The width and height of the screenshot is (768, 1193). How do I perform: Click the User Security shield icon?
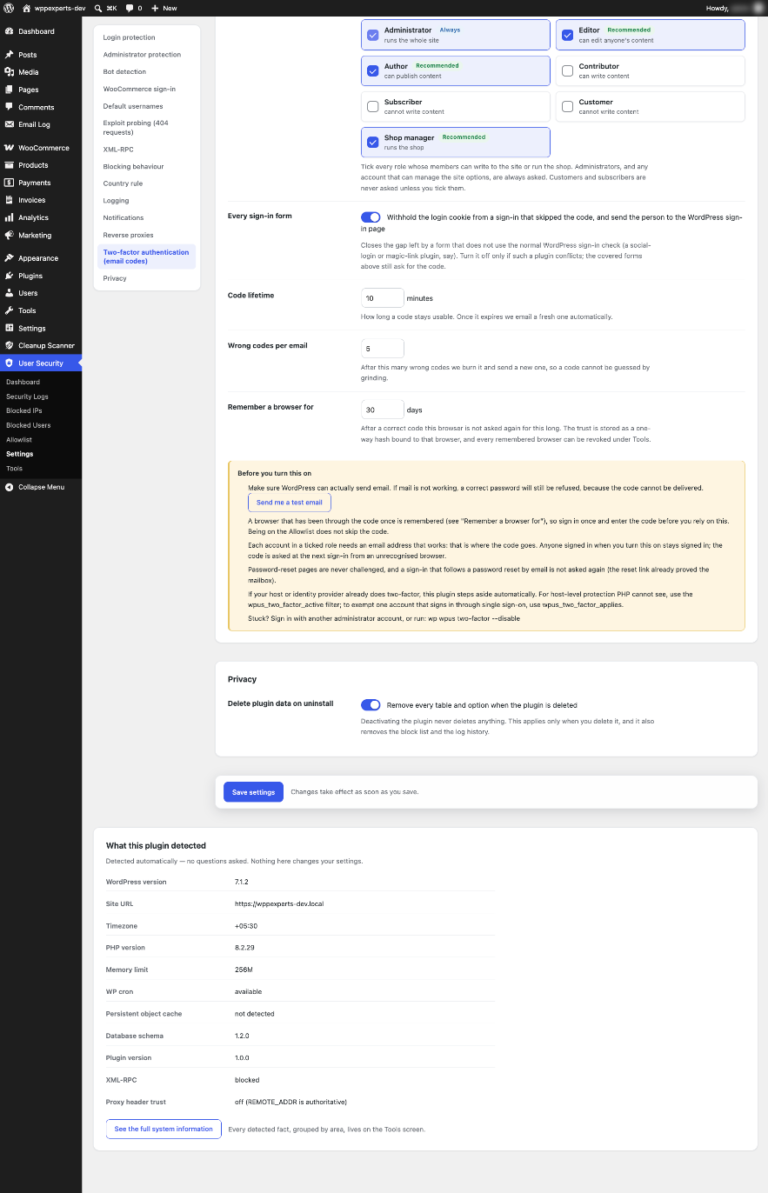coord(9,363)
